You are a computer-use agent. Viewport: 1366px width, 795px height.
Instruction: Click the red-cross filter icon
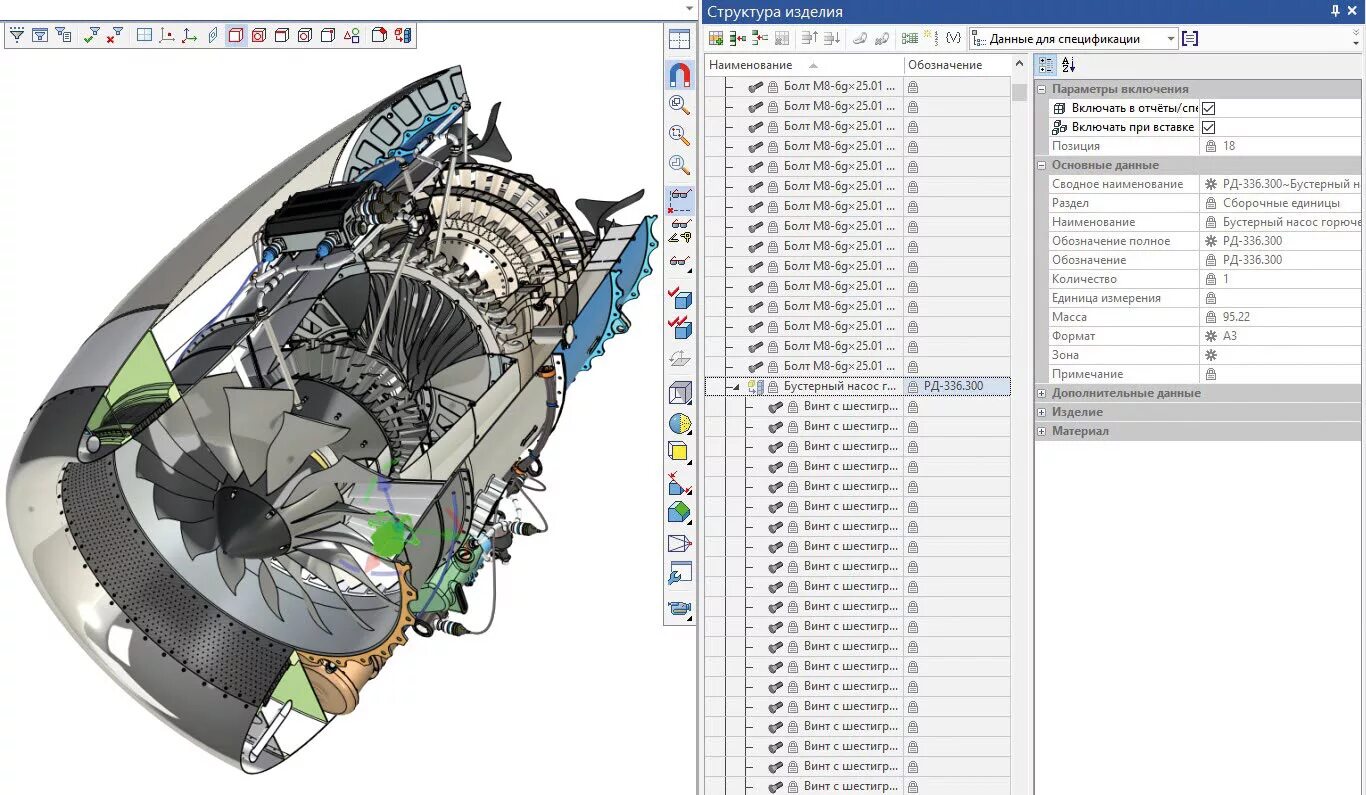pos(115,35)
